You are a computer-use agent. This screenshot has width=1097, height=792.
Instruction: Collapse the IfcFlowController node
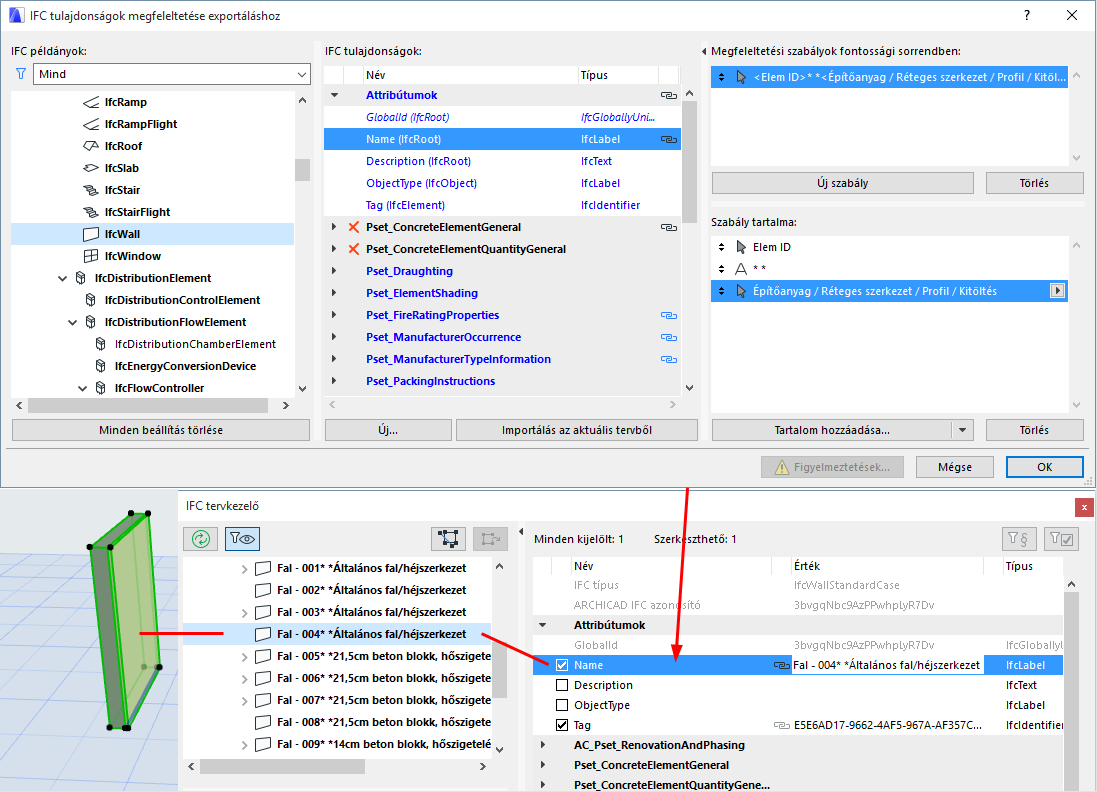83,388
